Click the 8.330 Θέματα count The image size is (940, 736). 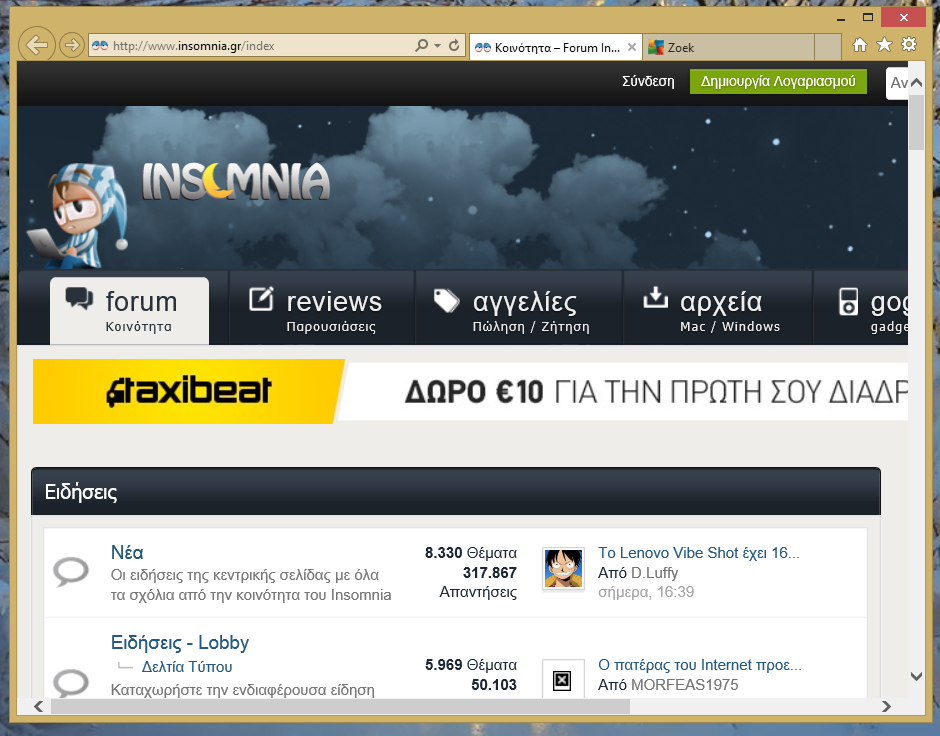(x=471, y=553)
